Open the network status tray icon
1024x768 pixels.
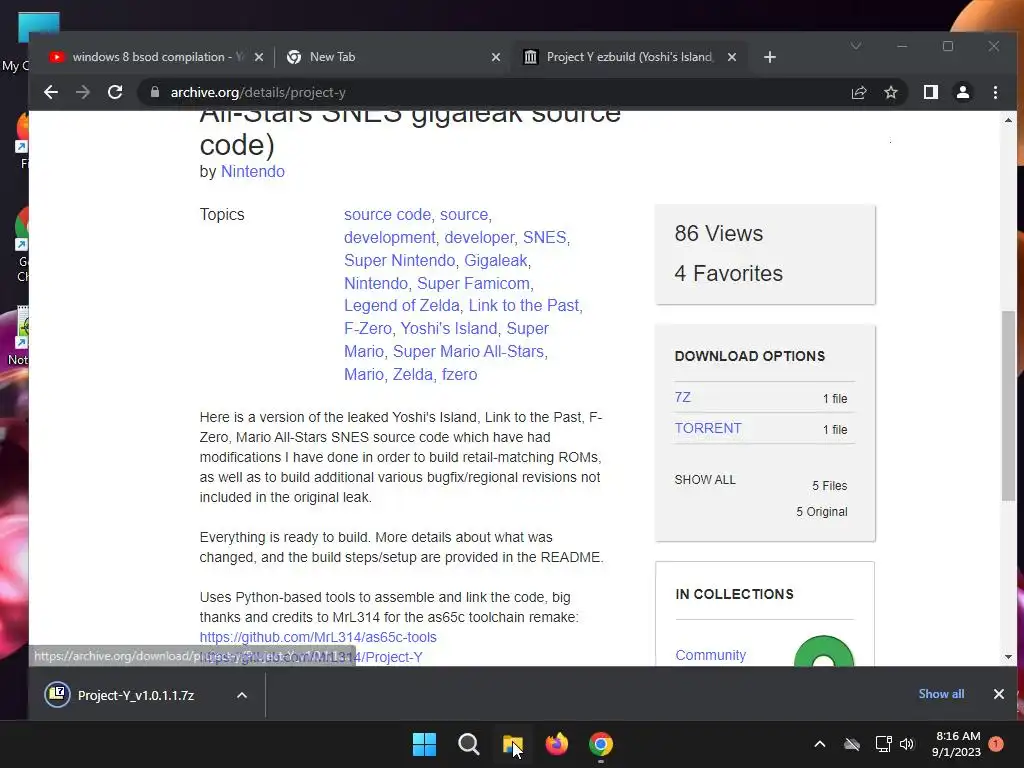pos(883,744)
